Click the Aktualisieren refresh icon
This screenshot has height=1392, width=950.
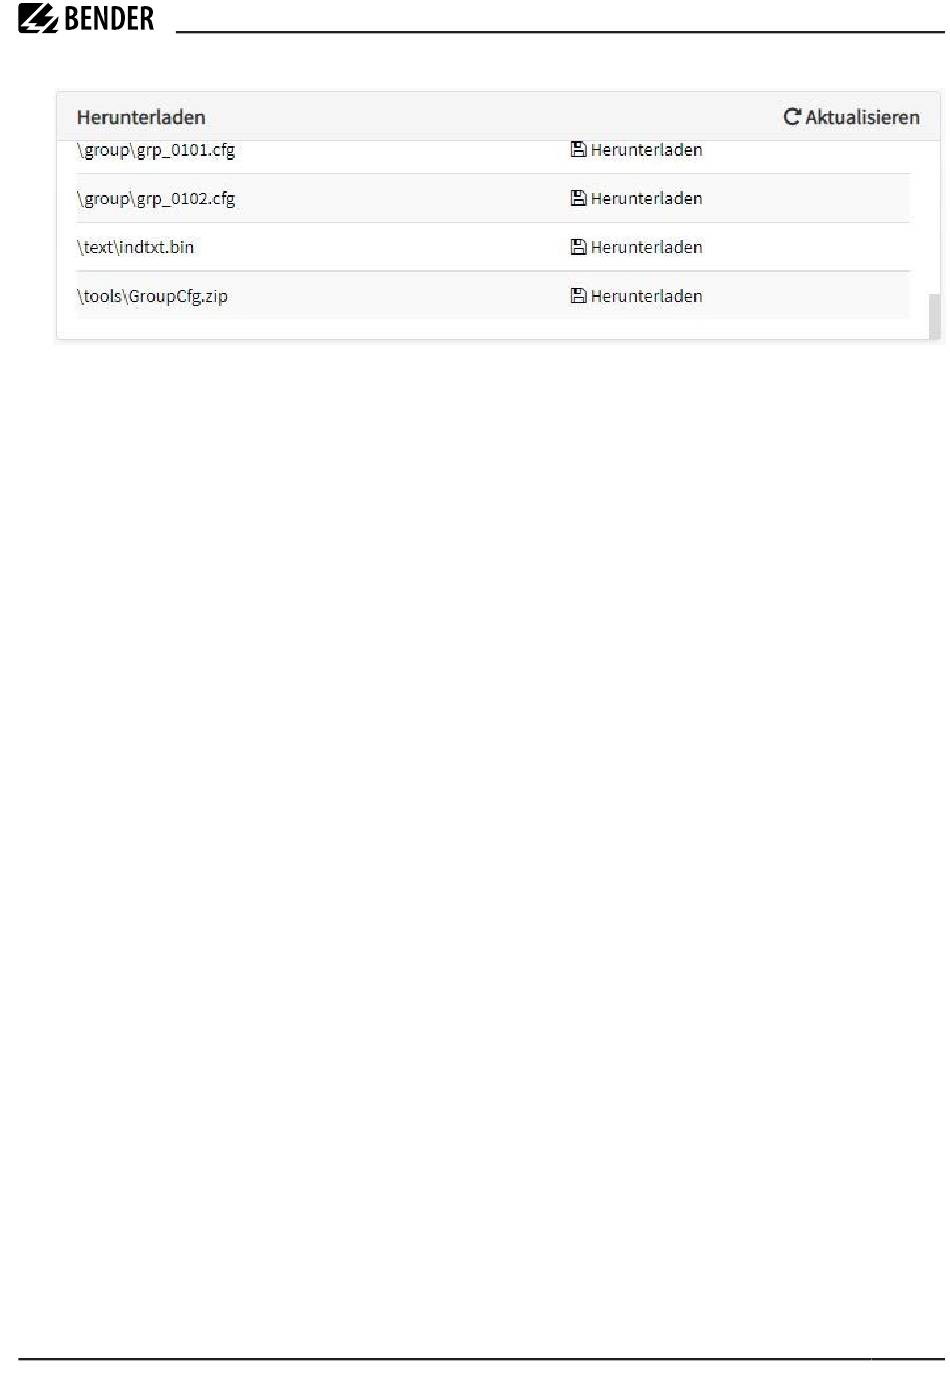pos(792,117)
